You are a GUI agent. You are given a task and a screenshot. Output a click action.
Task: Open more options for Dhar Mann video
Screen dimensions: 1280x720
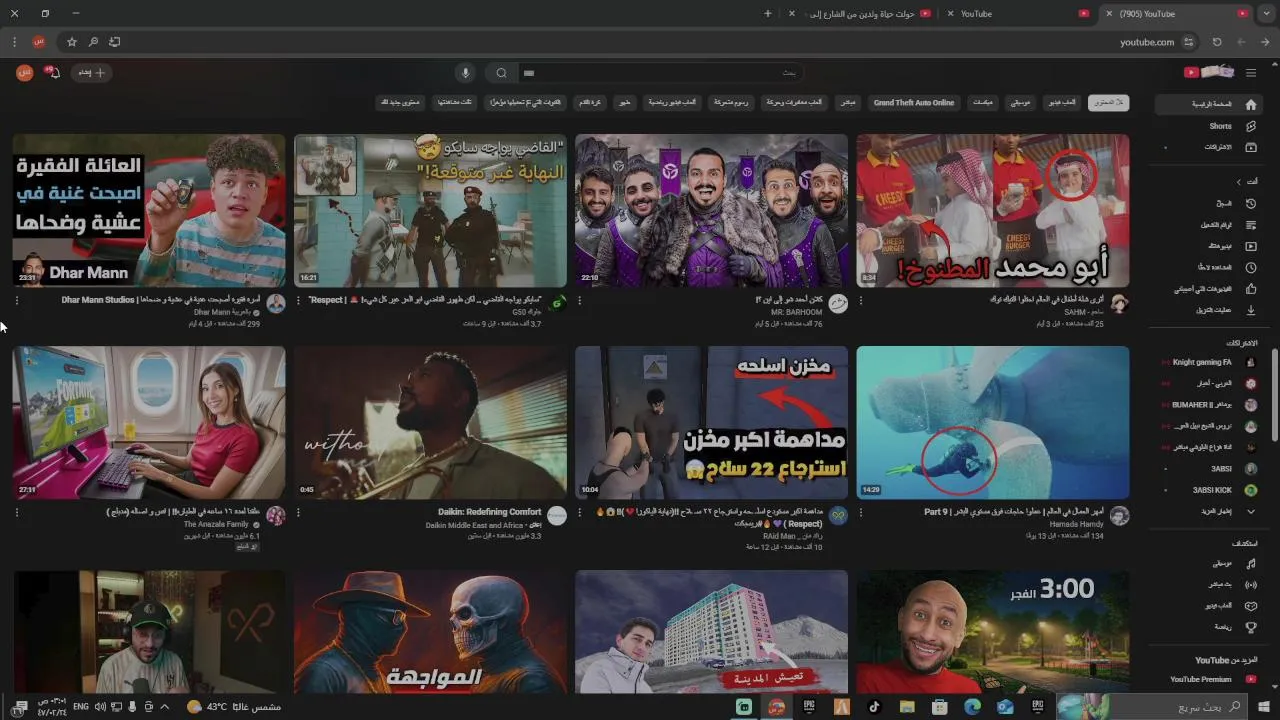[x=17, y=300]
